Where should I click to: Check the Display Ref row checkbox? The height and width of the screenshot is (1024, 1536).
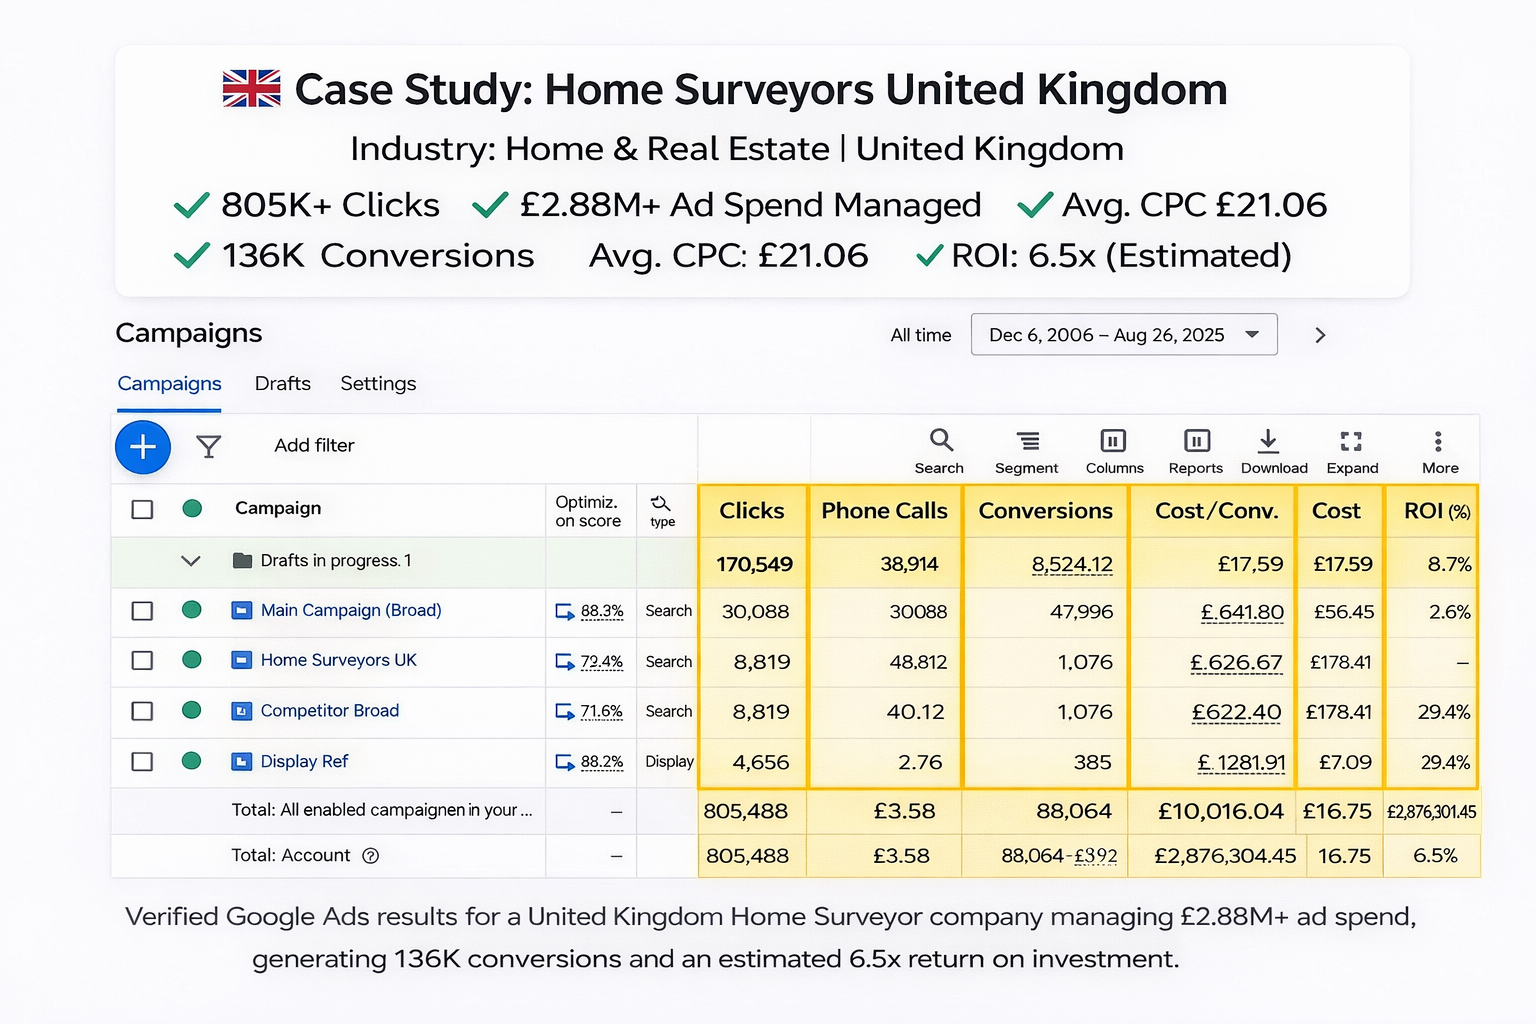pyautogui.click(x=142, y=762)
